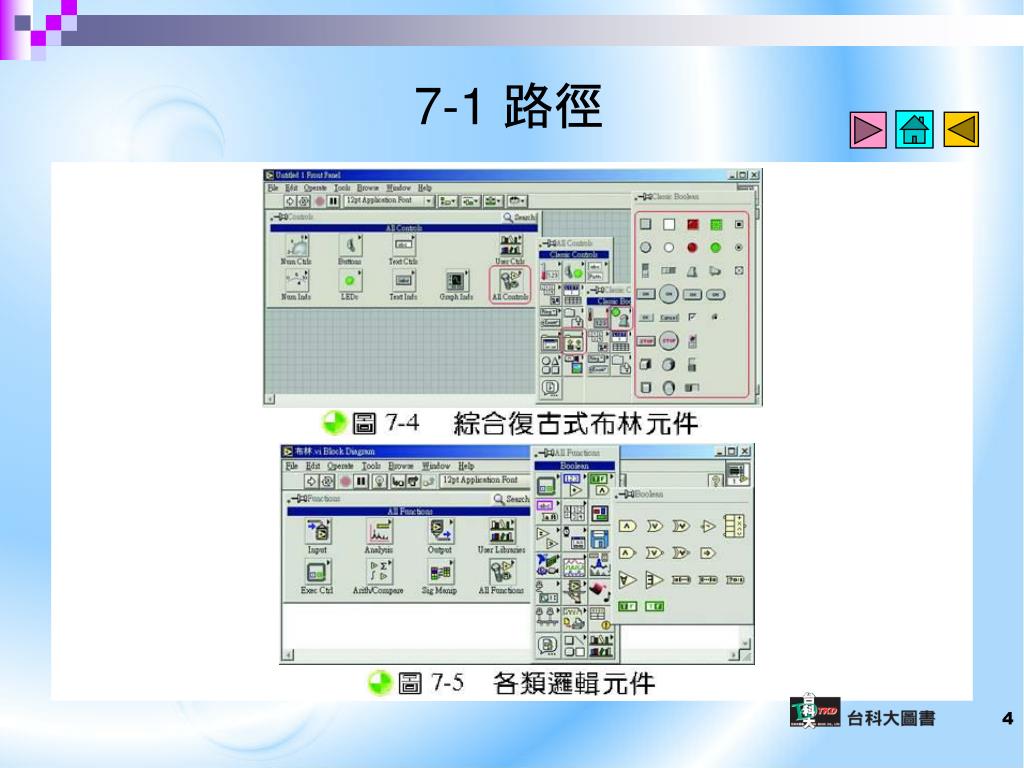The height and width of the screenshot is (768, 1024).
Task: Open Front Panel 12pt Application Font dropdown
Action: (389, 201)
